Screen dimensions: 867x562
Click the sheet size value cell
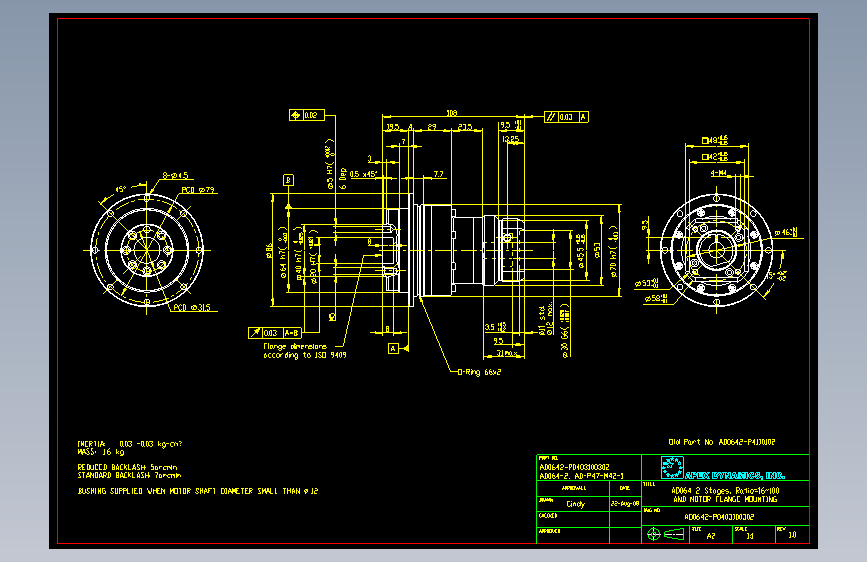pyautogui.click(x=711, y=535)
